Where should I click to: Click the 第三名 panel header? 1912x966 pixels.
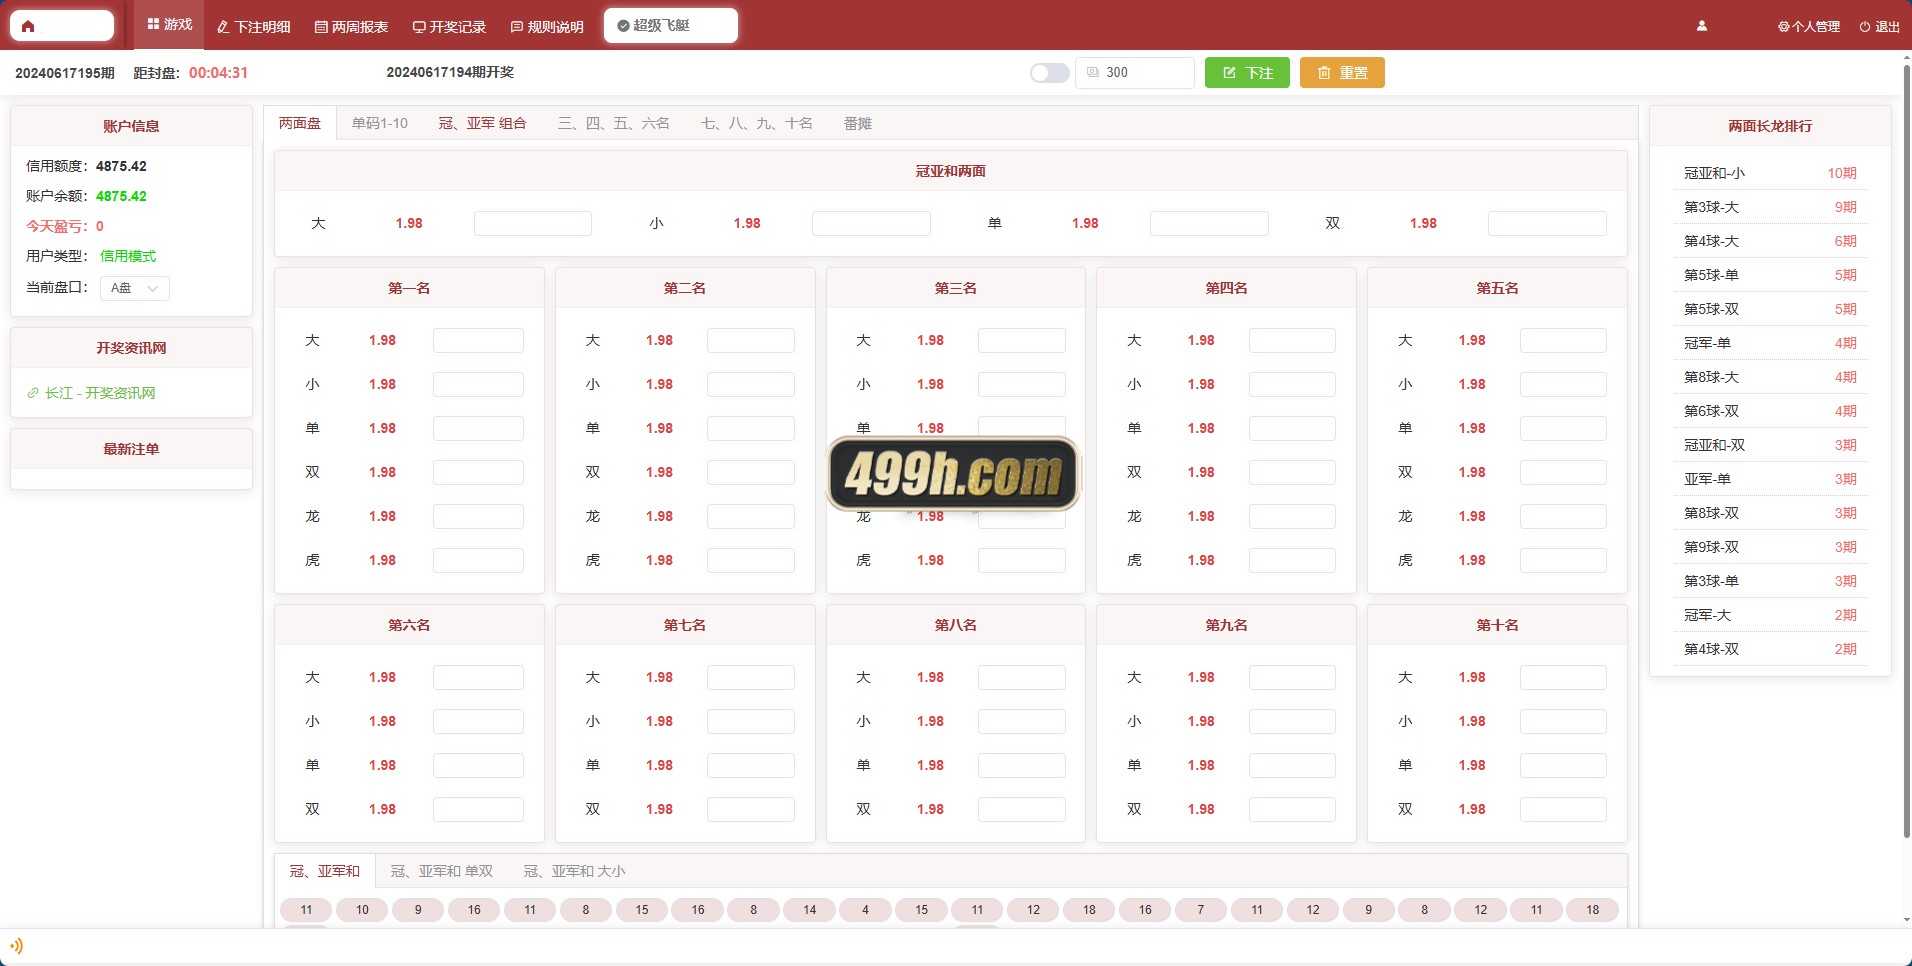click(x=956, y=288)
